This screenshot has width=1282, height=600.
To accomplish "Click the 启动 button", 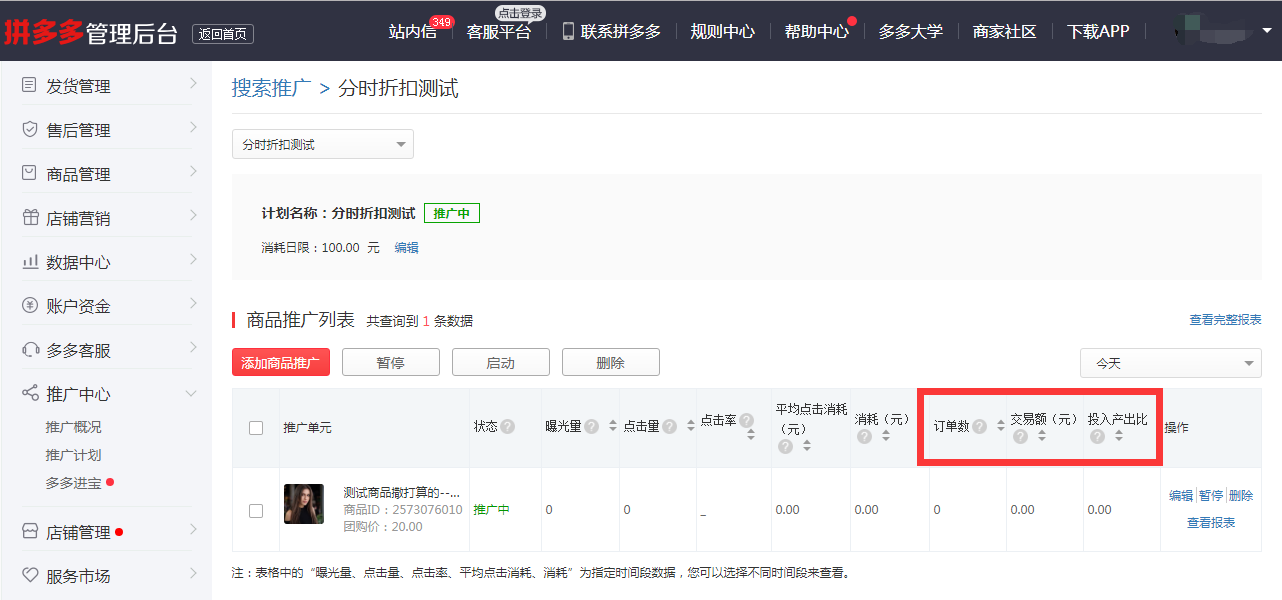I will [x=501, y=363].
